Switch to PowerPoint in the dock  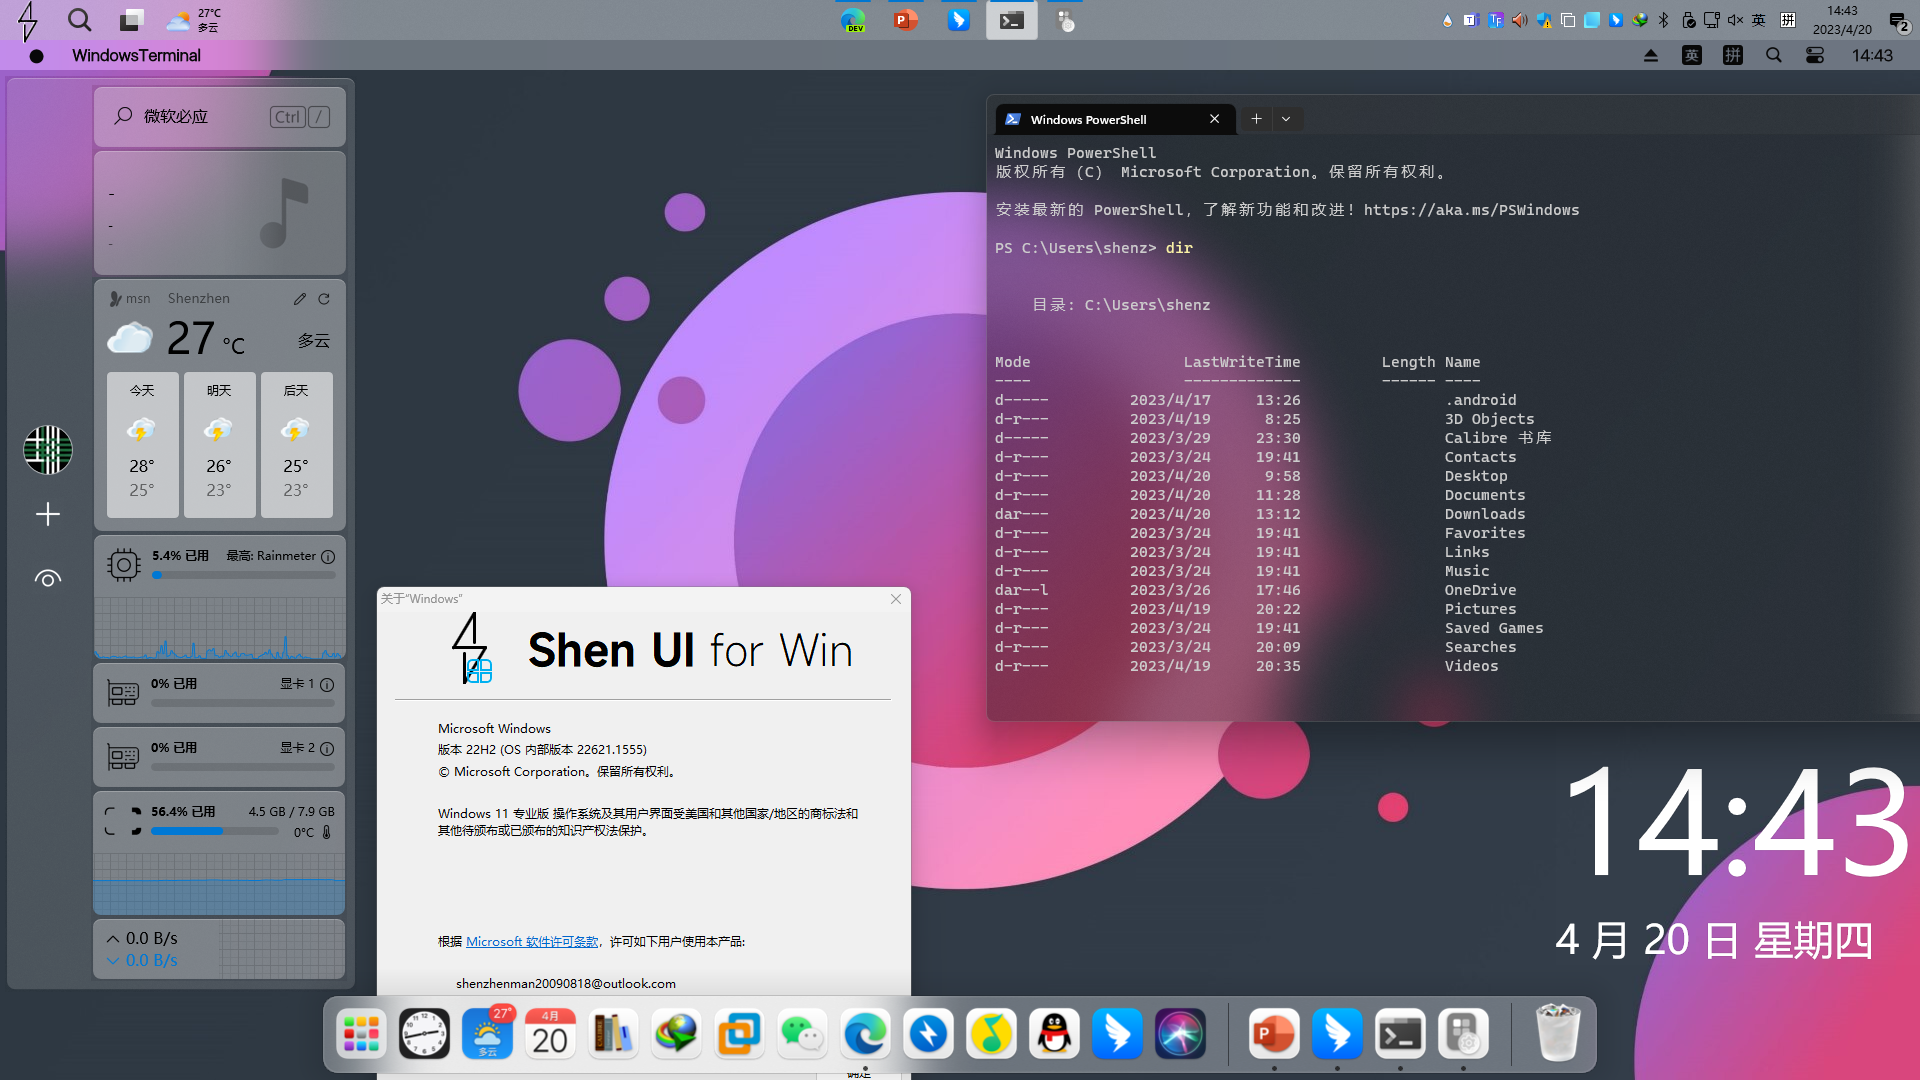click(x=1274, y=1034)
